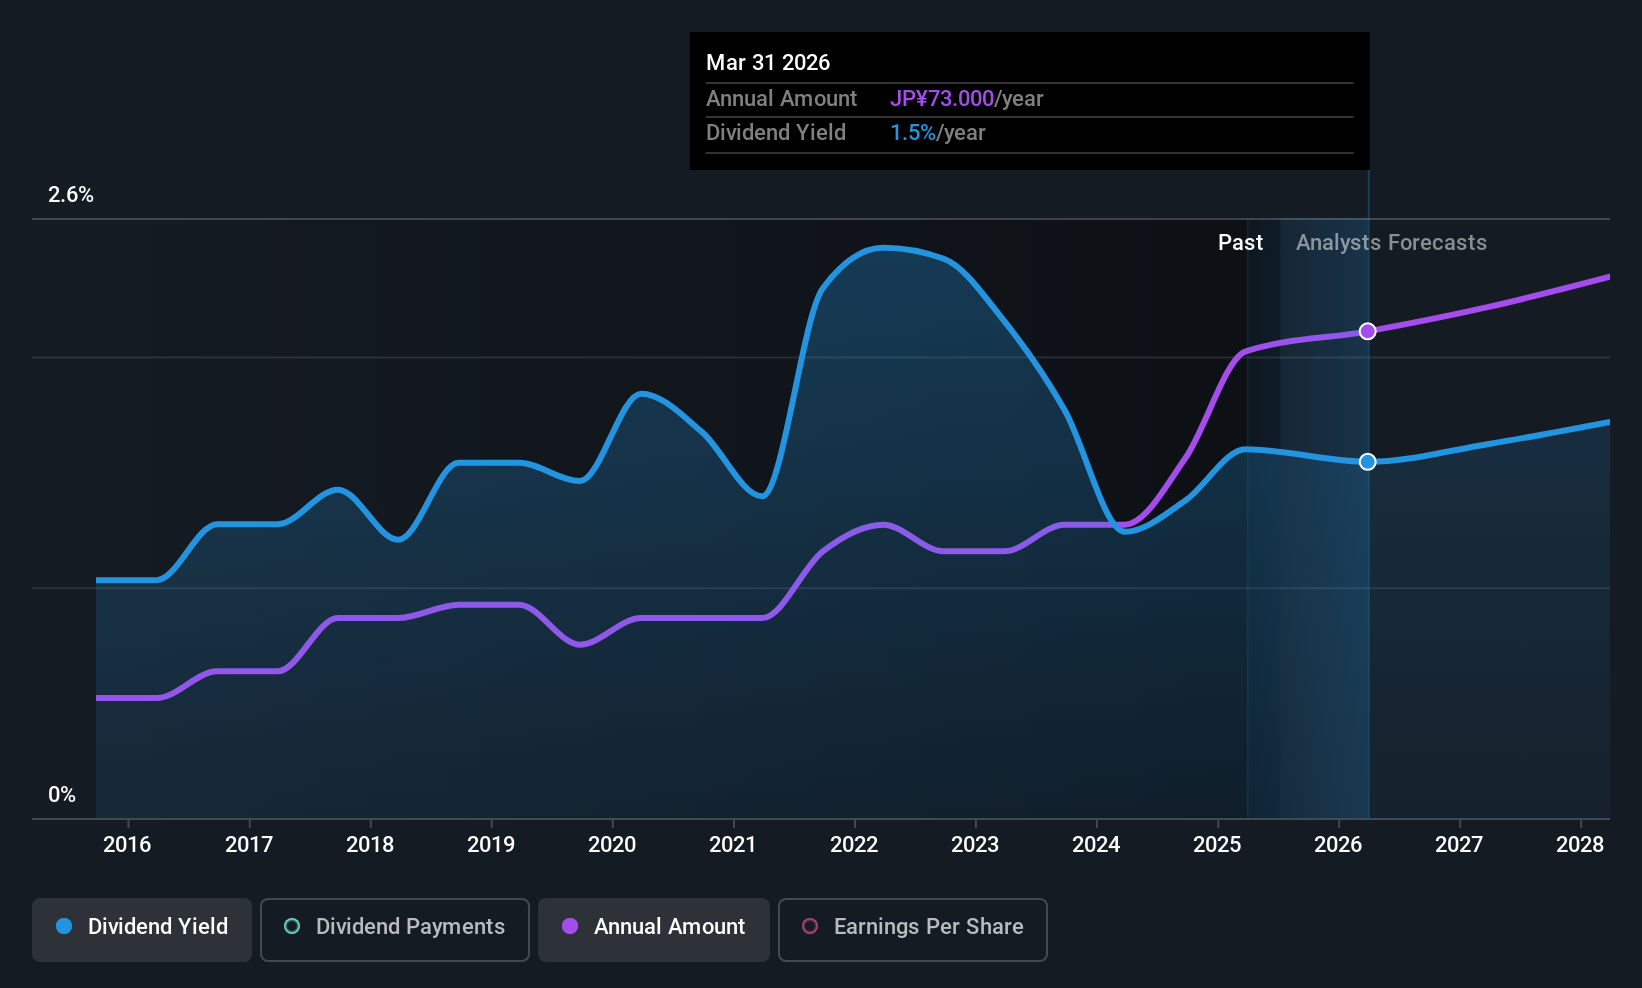Click the blue Dividend Yield data point
1642x988 pixels.
pos(1367,462)
